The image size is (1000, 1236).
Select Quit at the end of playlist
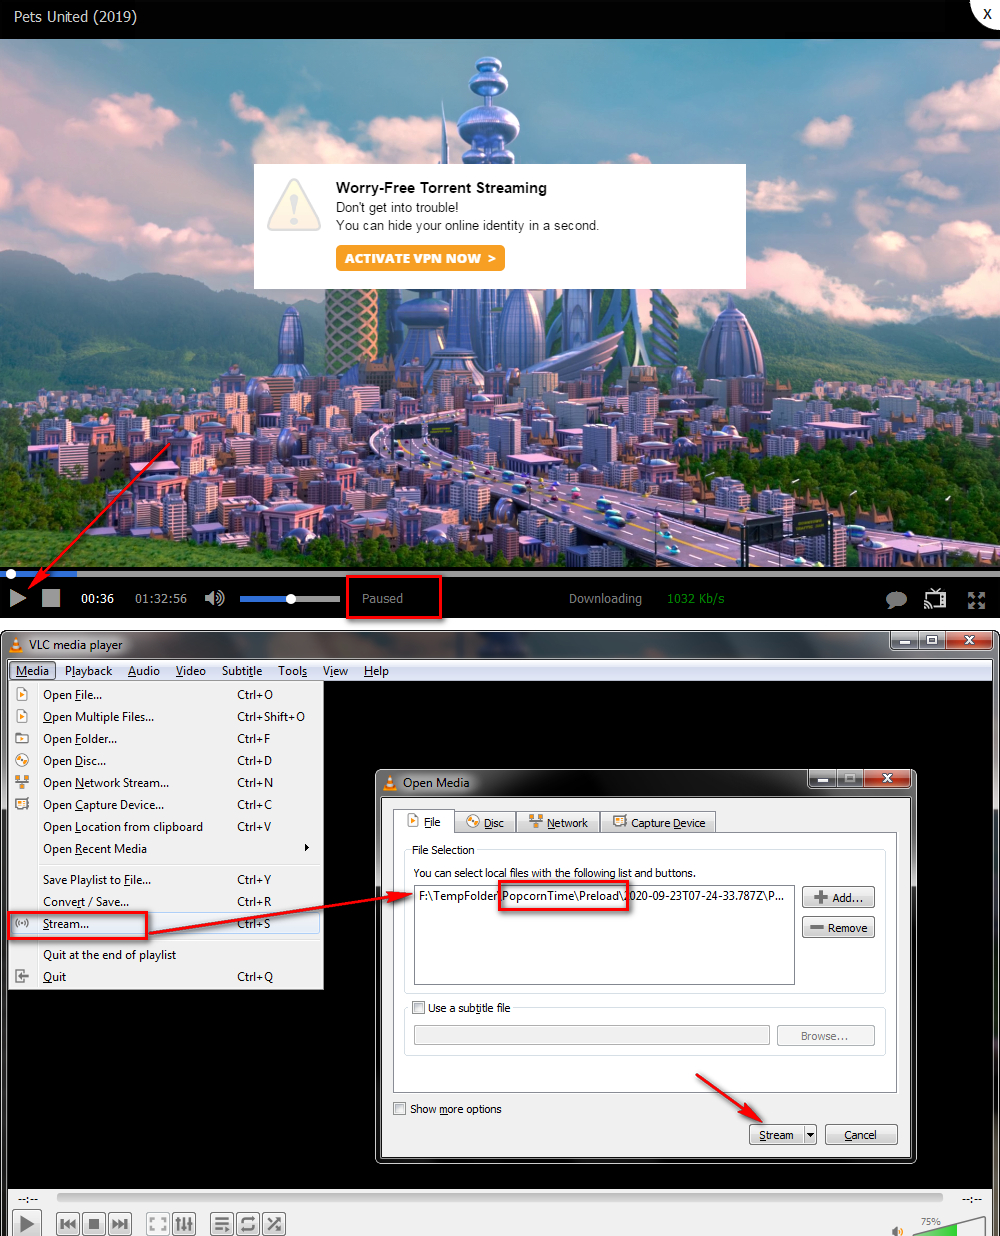pos(166,955)
